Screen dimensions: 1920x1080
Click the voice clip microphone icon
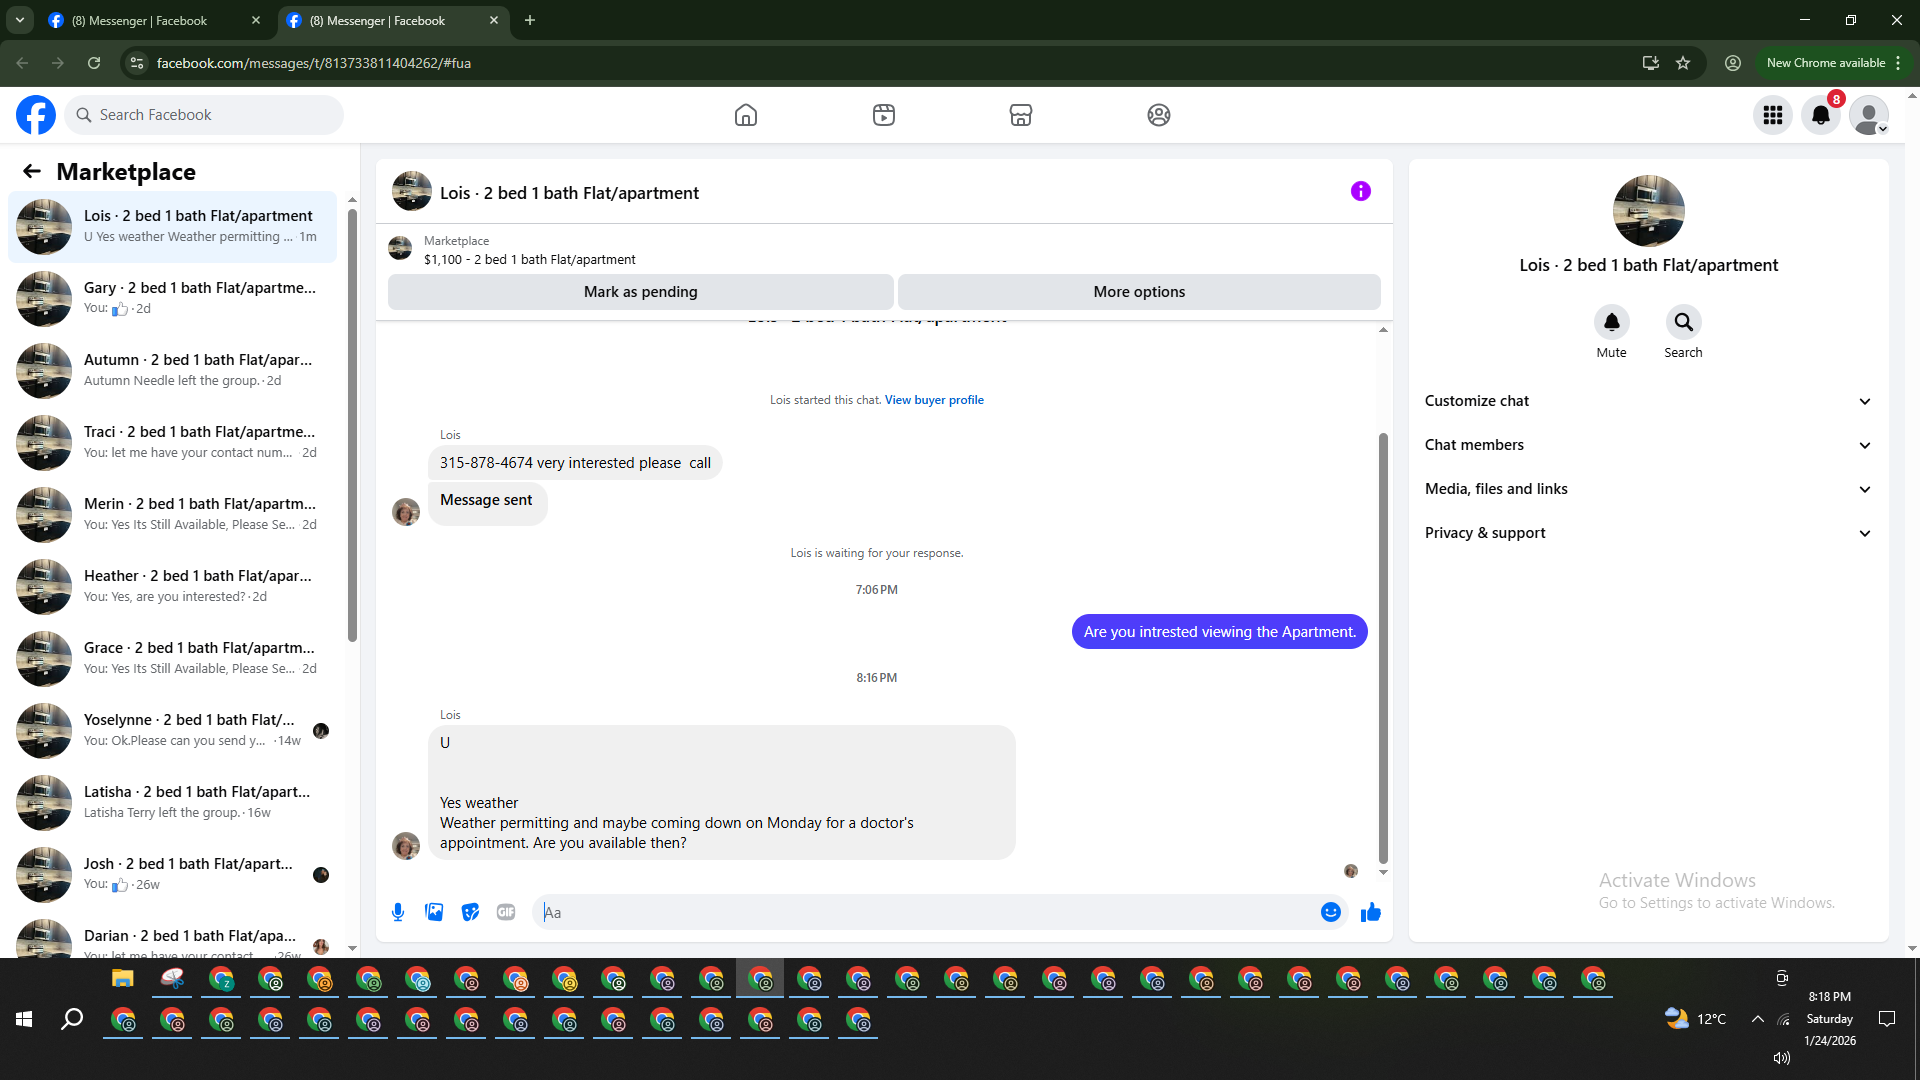click(398, 912)
